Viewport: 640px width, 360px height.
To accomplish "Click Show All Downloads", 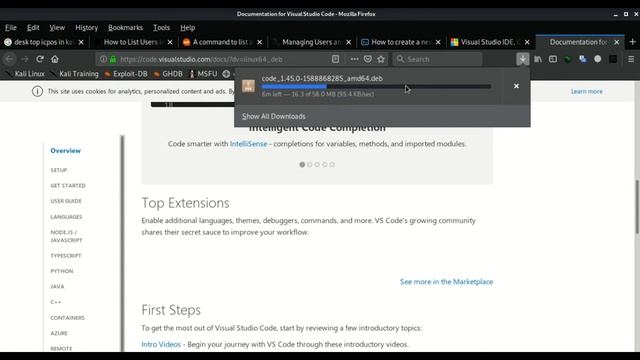I will point(273,116).
